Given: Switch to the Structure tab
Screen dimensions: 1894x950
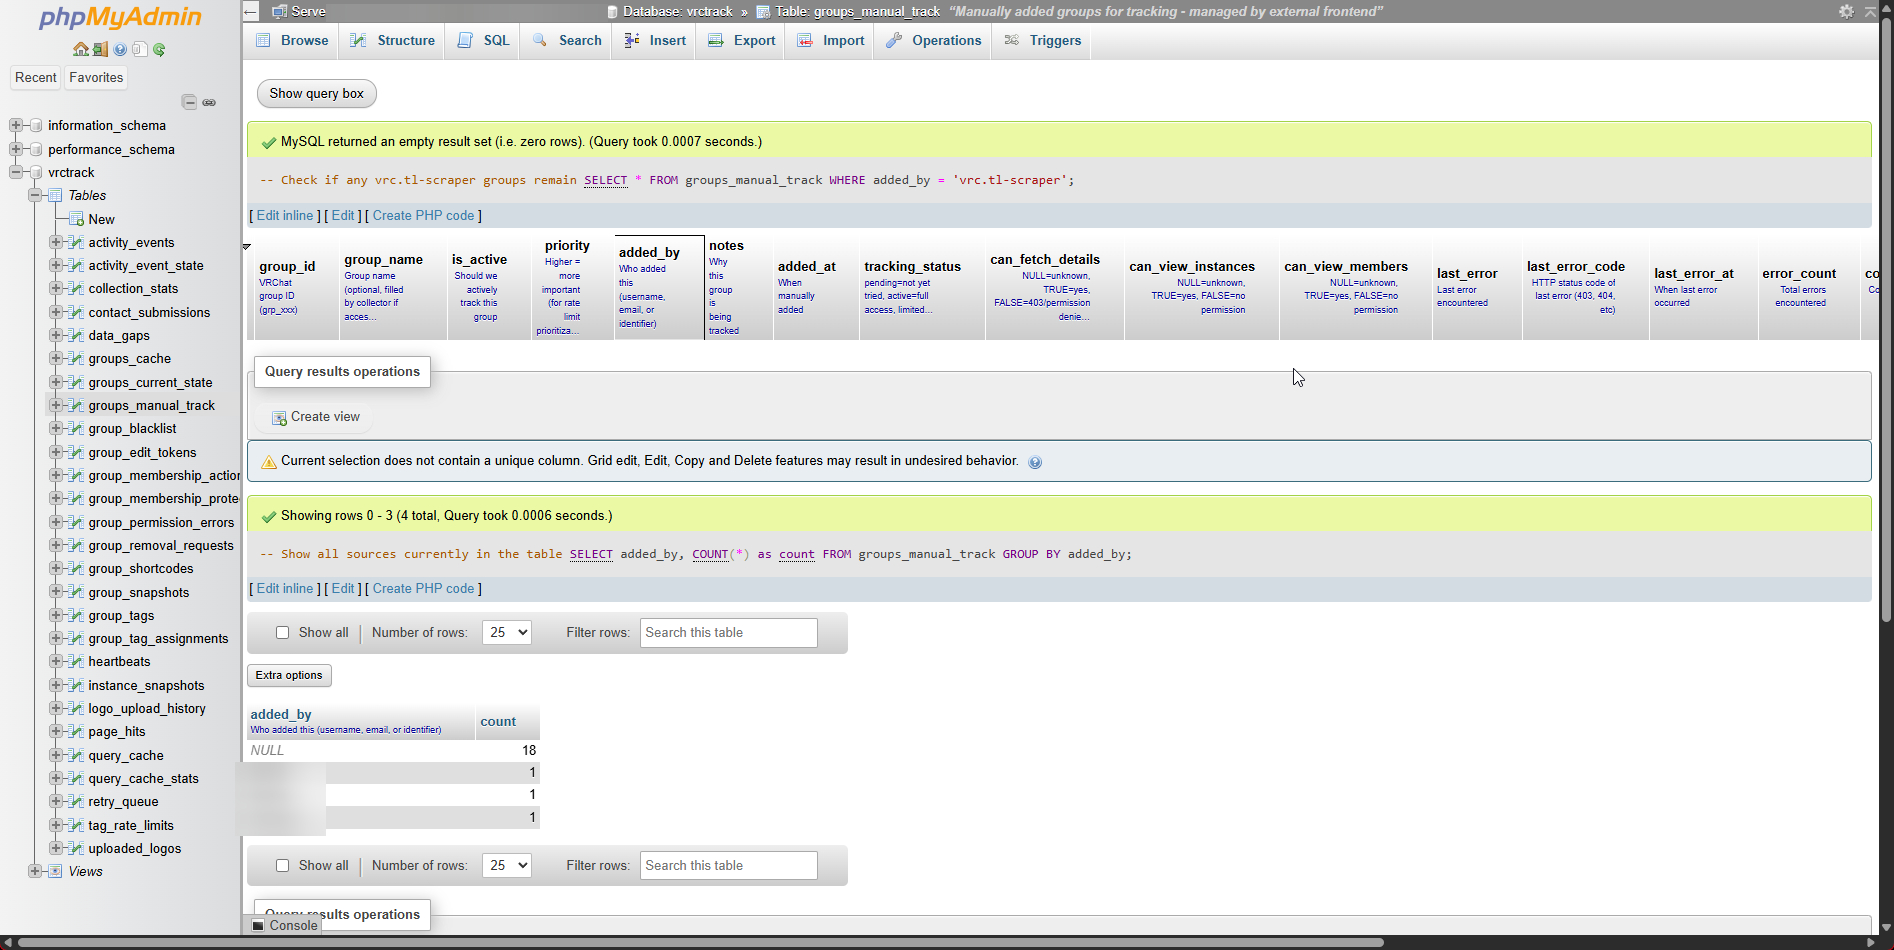Looking at the screenshot, I should [393, 41].
